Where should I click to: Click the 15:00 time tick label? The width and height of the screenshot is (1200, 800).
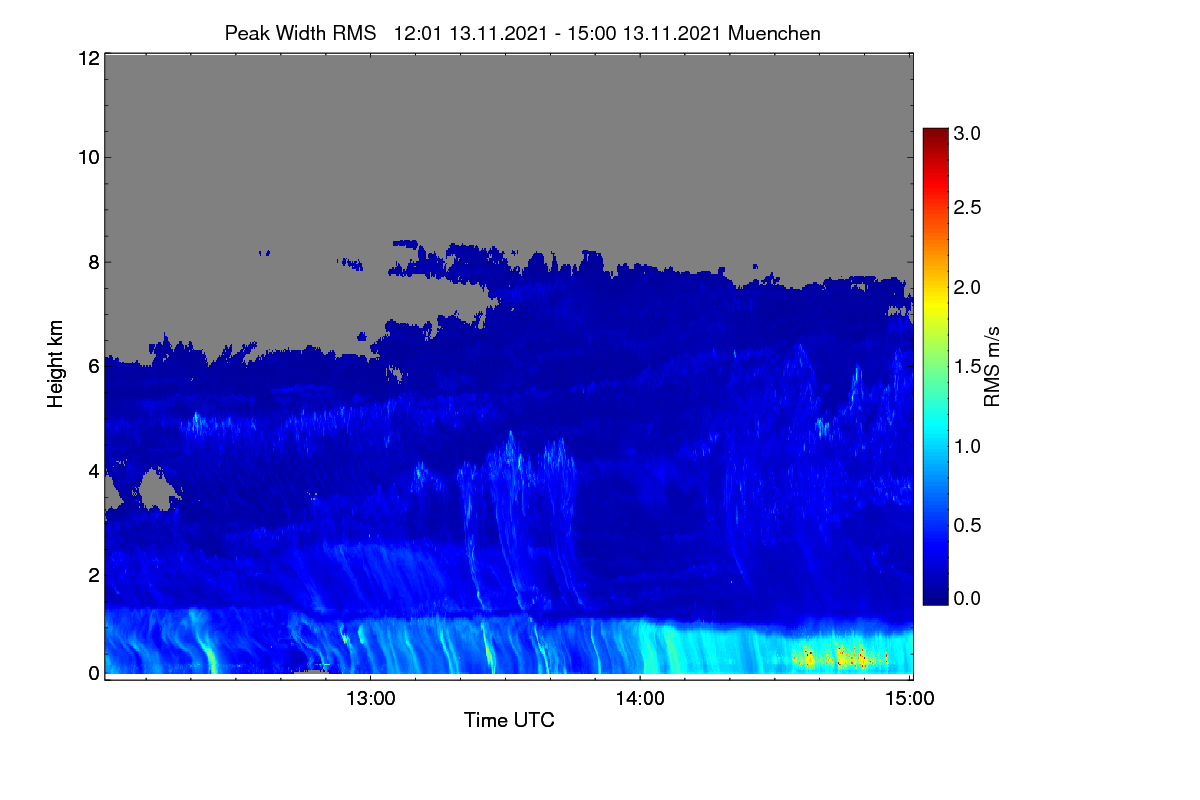point(910,699)
